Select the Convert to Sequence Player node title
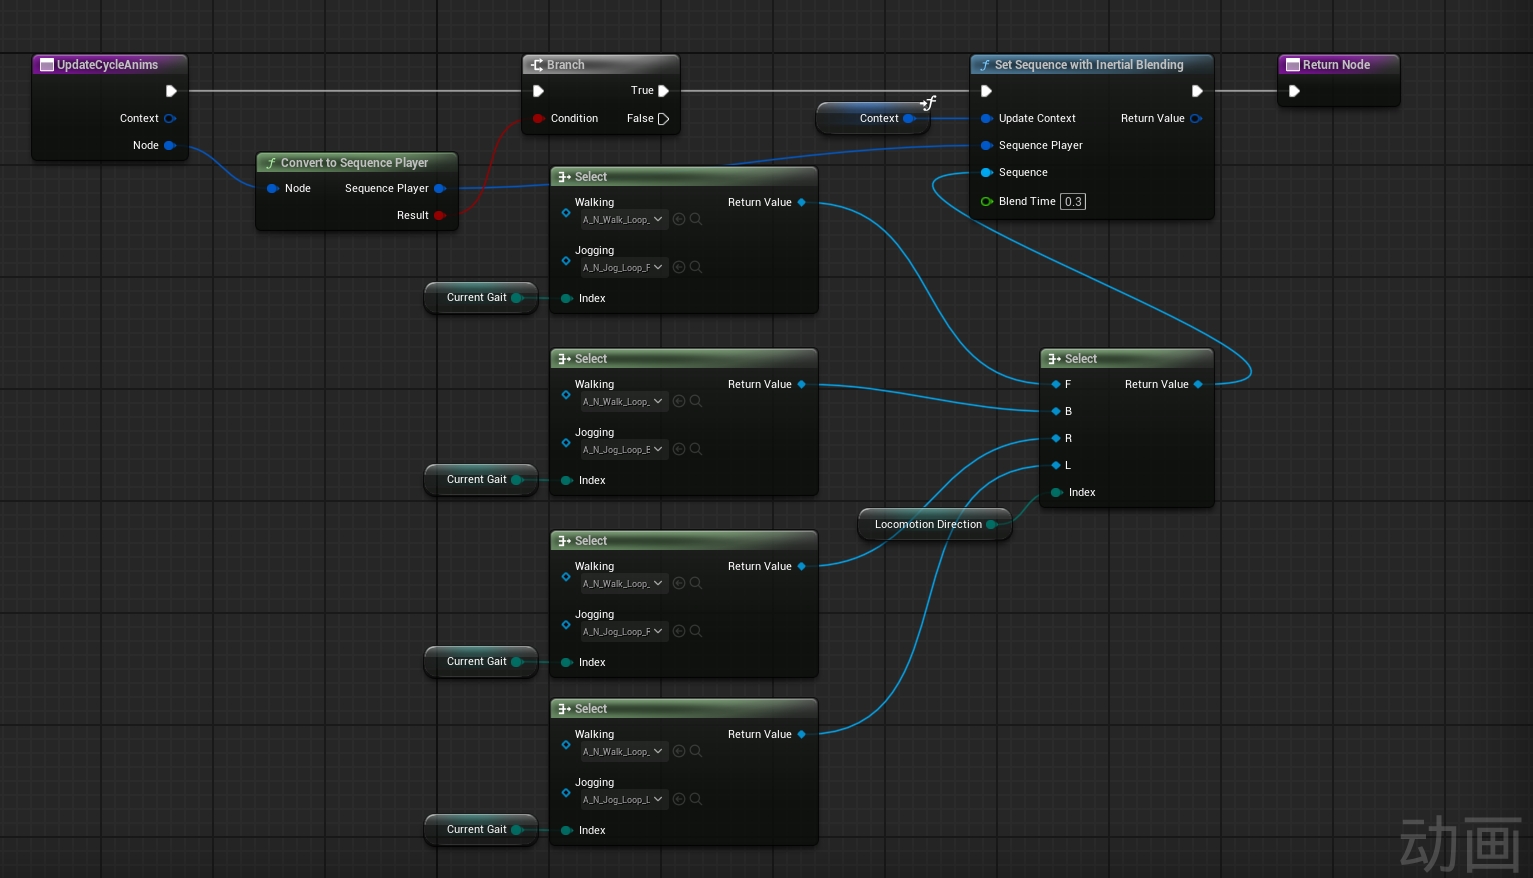Image resolution: width=1533 pixels, height=878 pixels. 354,163
